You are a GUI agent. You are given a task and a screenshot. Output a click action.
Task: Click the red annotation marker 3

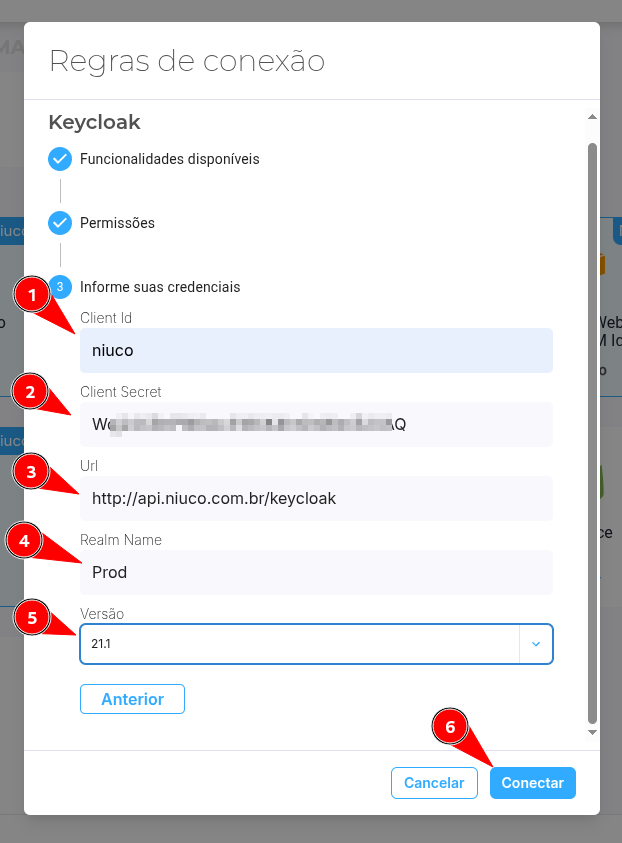31,471
